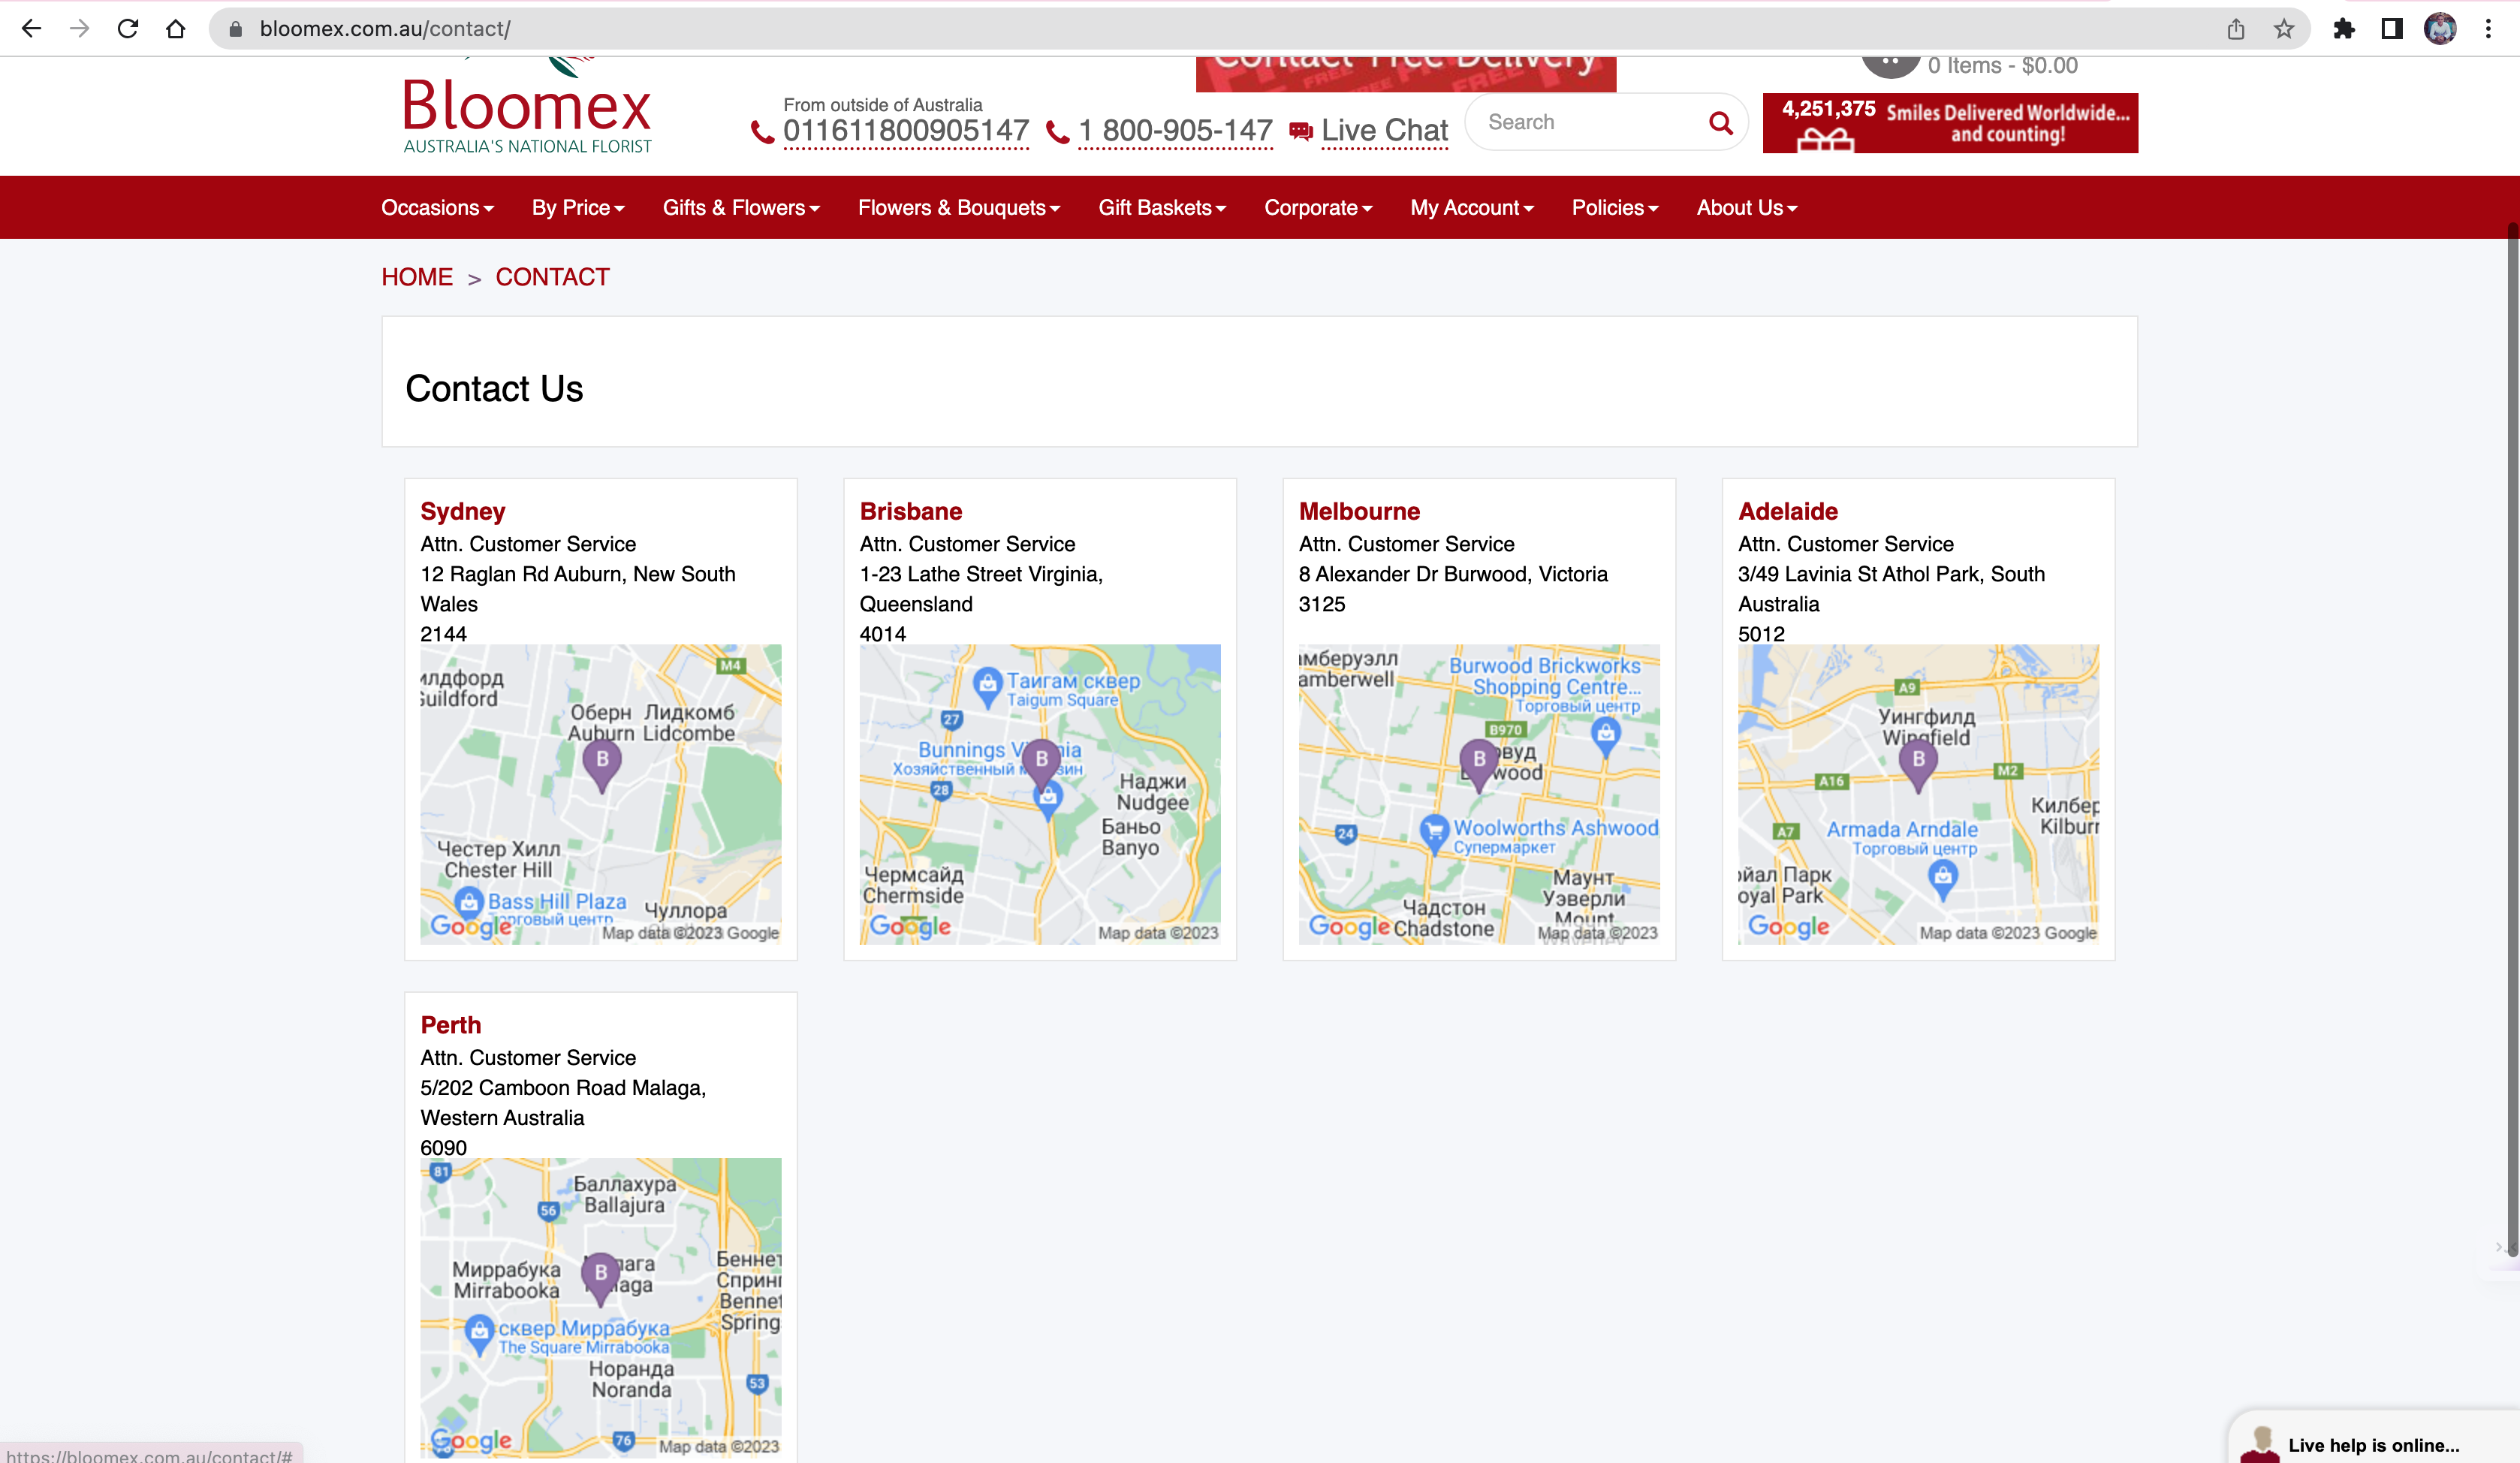Expand the Corporate menu
Screen dimensions: 2520x1463
point(1318,208)
